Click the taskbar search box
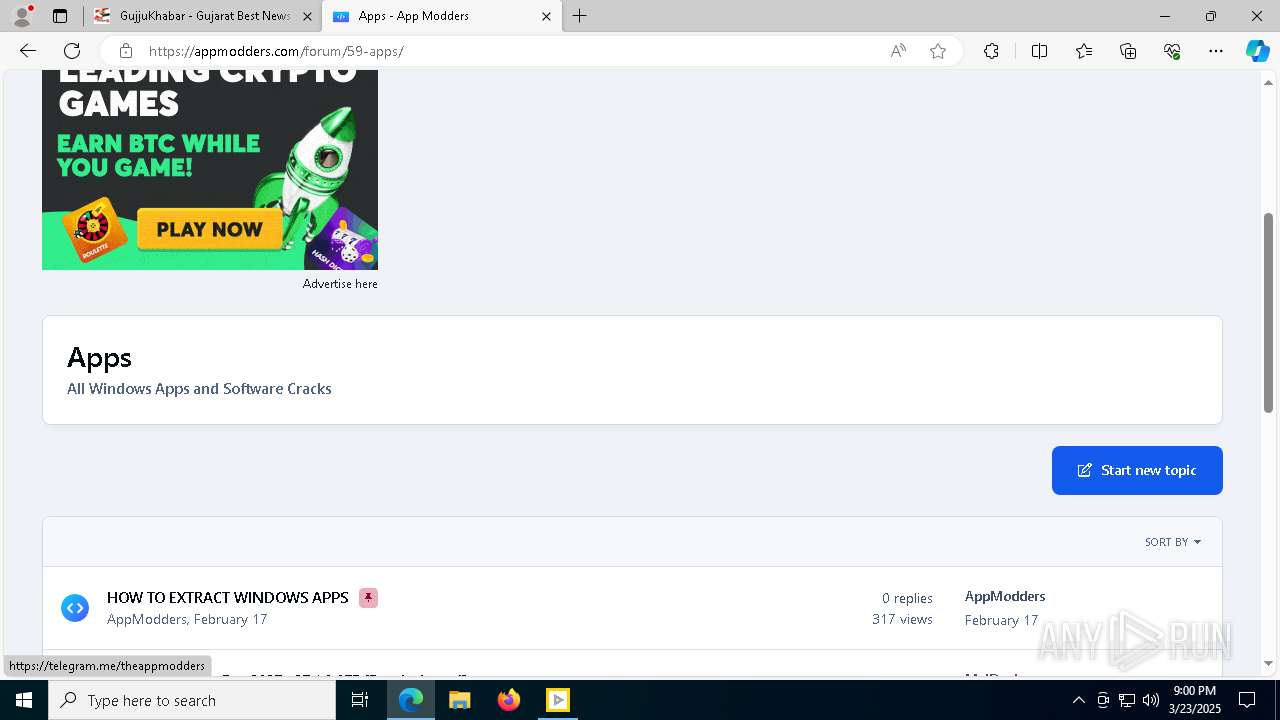This screenshot has height=720, width=1280. 192,700
